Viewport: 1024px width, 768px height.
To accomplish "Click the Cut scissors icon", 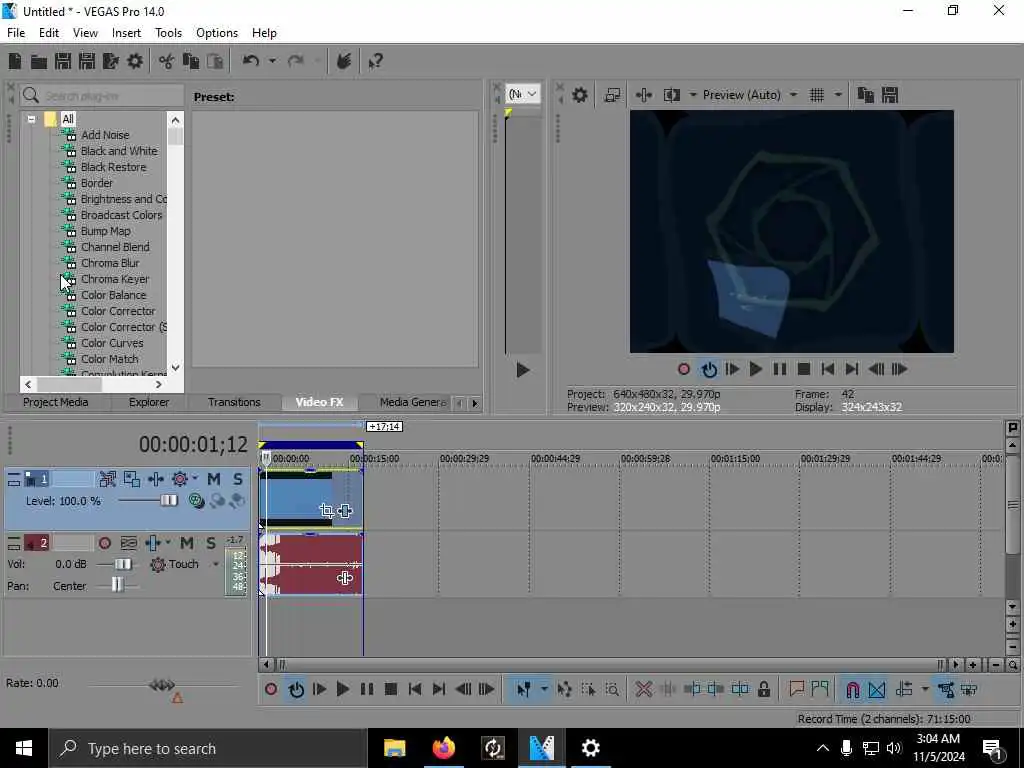I will pos(167,61).
